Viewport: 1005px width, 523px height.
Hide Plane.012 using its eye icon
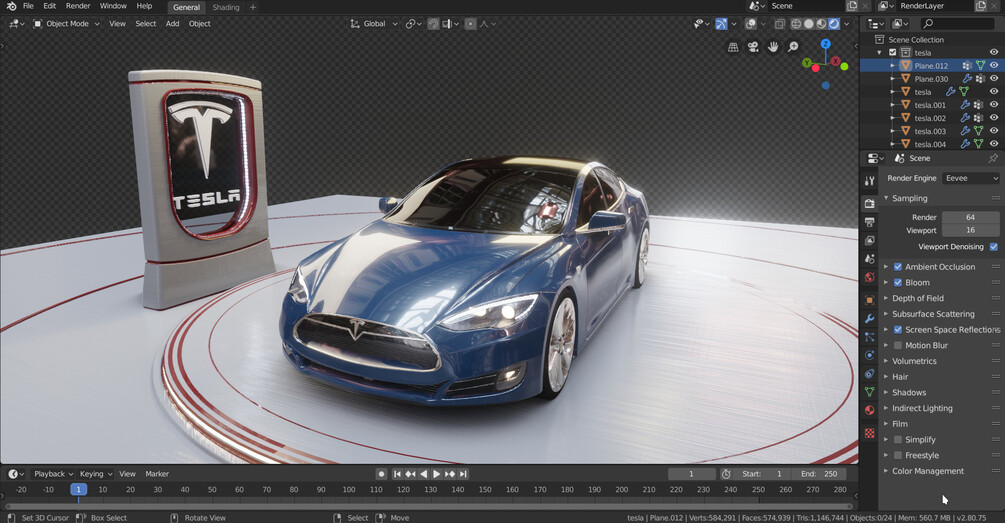(994, 65)
